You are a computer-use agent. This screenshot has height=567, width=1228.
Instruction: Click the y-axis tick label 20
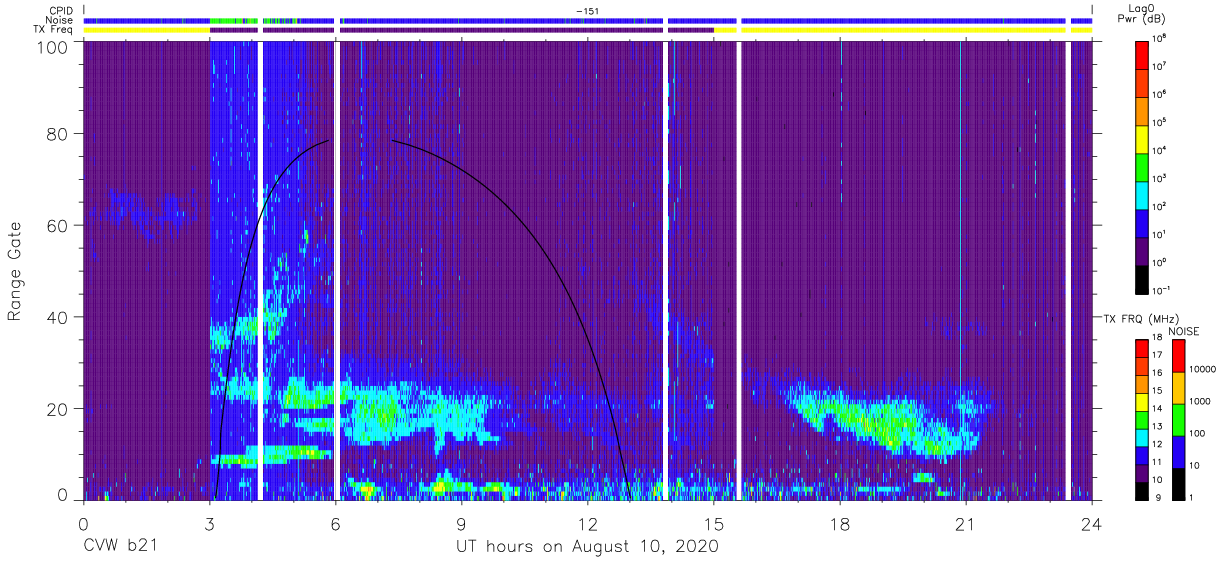[x=57, y=408]
